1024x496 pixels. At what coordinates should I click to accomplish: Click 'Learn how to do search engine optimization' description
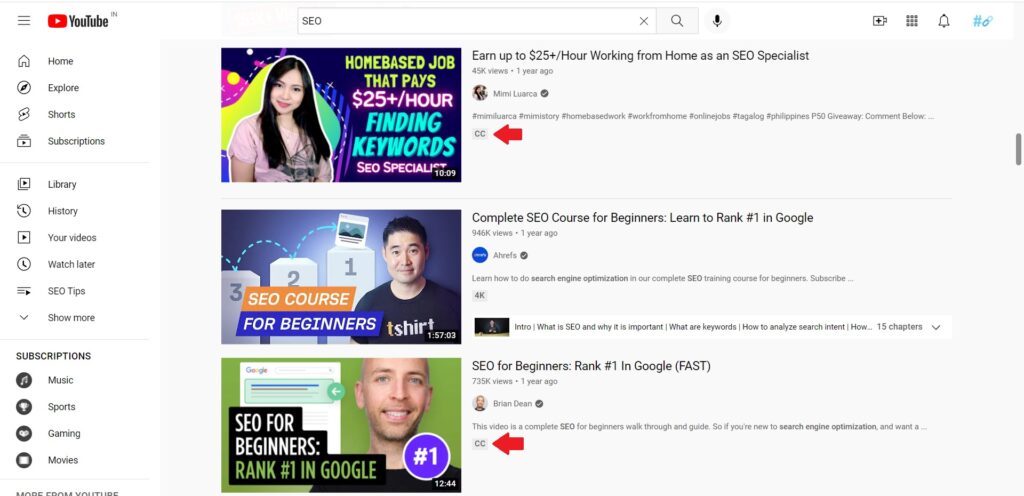click(x=662, y=278)
